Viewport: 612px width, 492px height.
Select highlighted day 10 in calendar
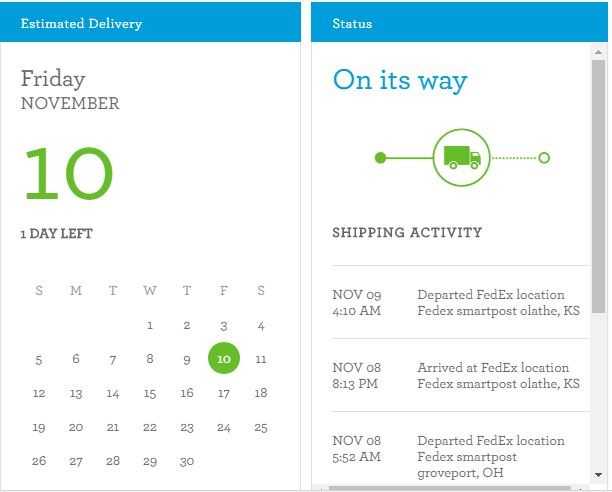[x=224, y=358]
